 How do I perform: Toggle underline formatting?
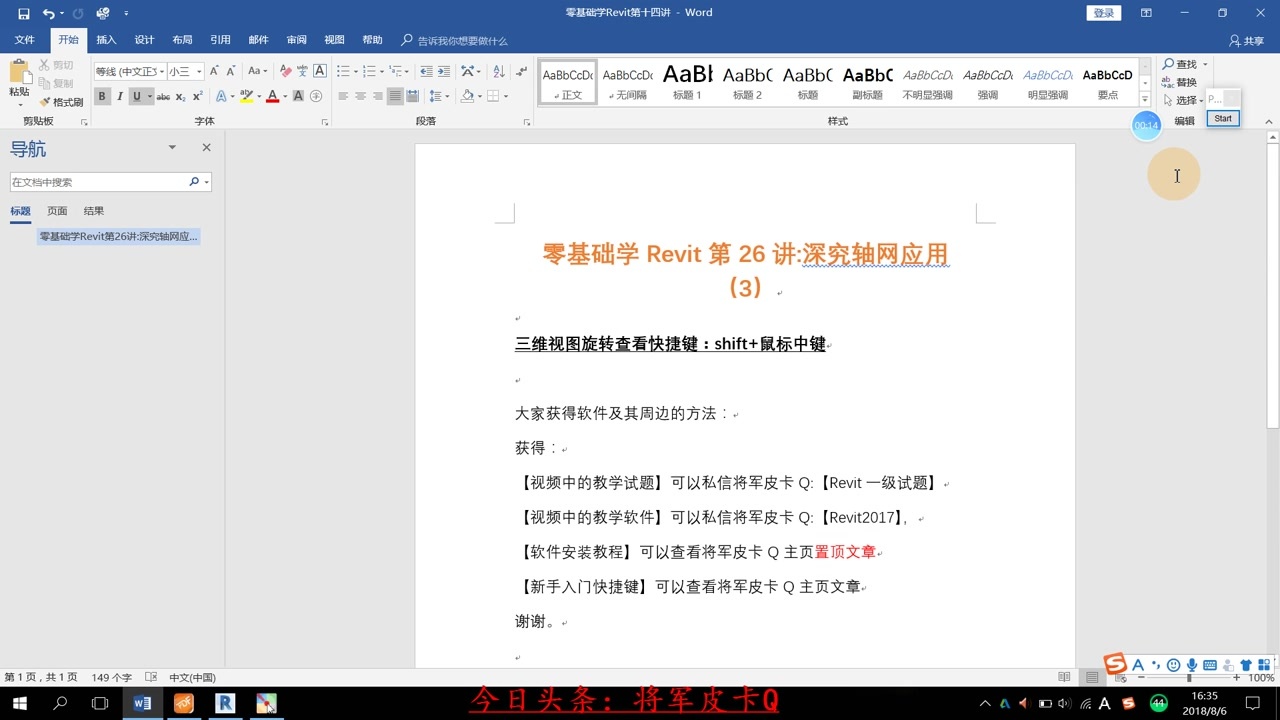137,96
